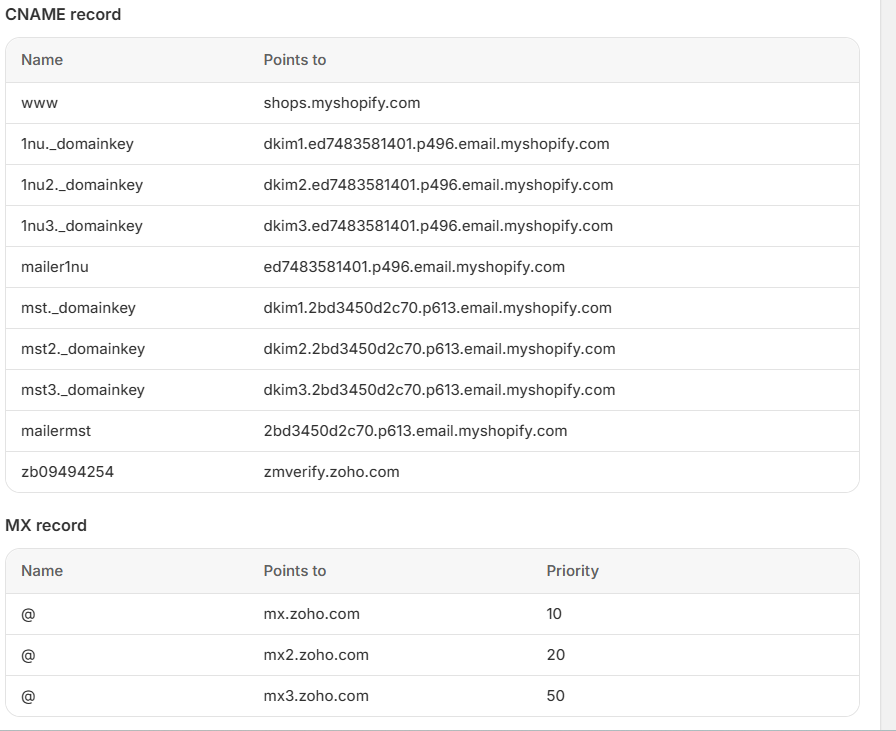Click the priority 50 cell
896x731 pixels.
pyautogui.click(x=555, y=696)
